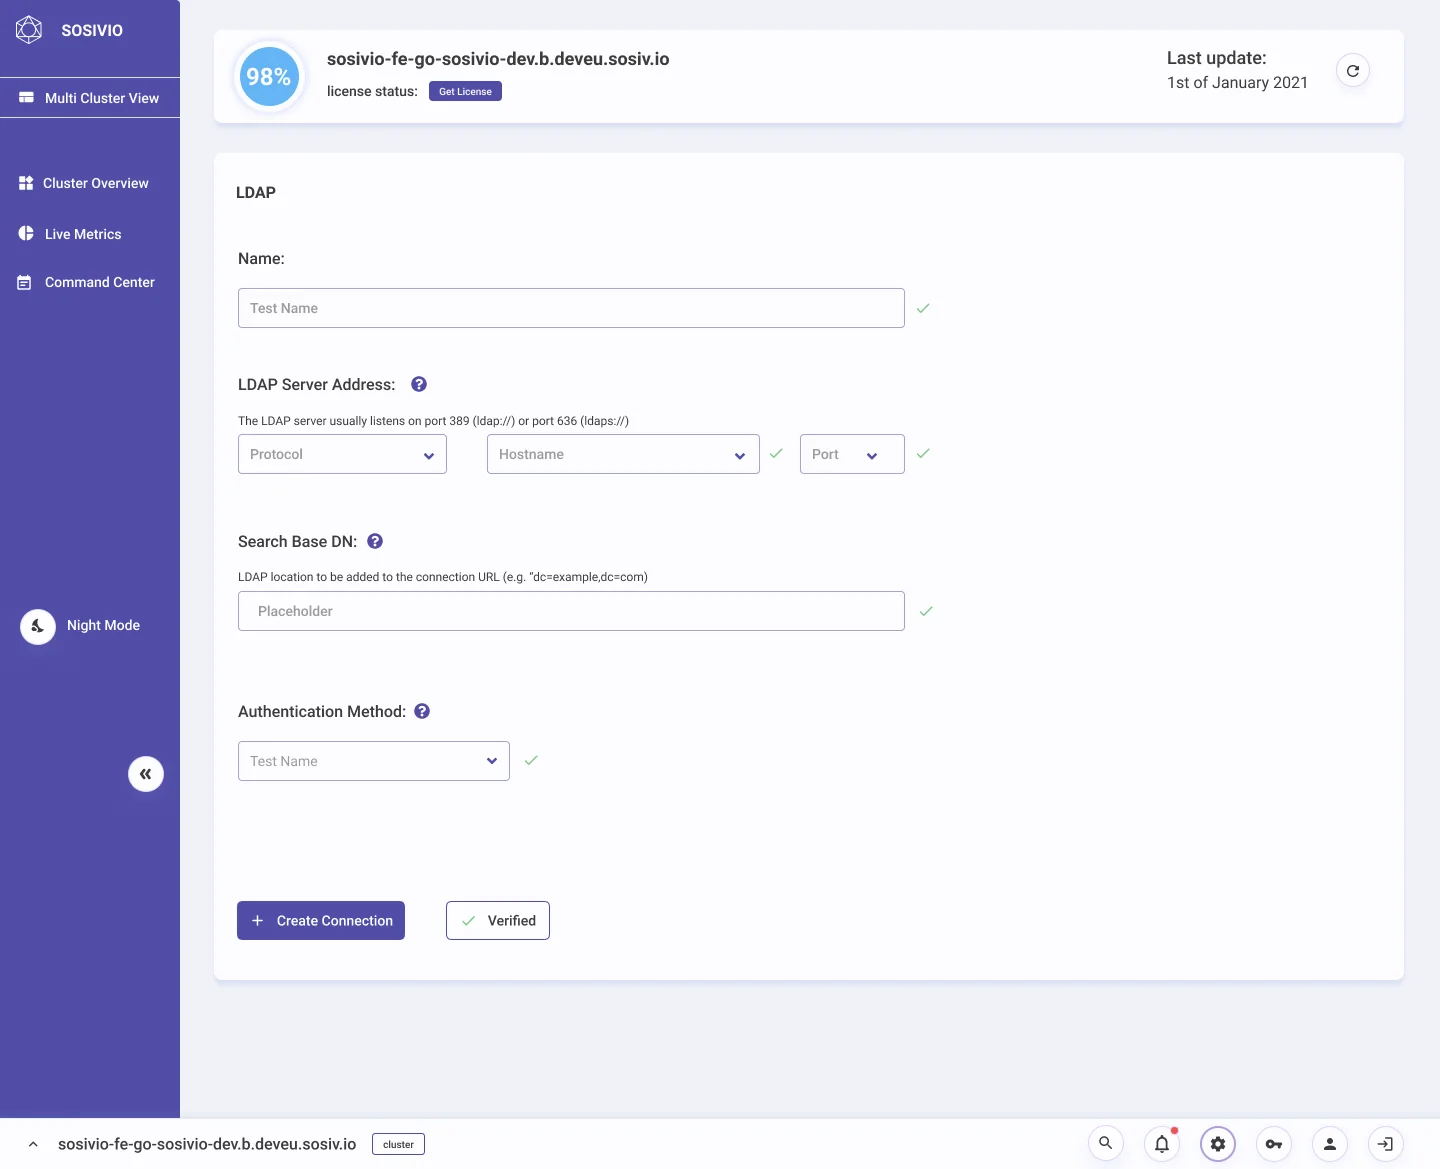Open the key icon in bottom bar

point(1274,1143)
